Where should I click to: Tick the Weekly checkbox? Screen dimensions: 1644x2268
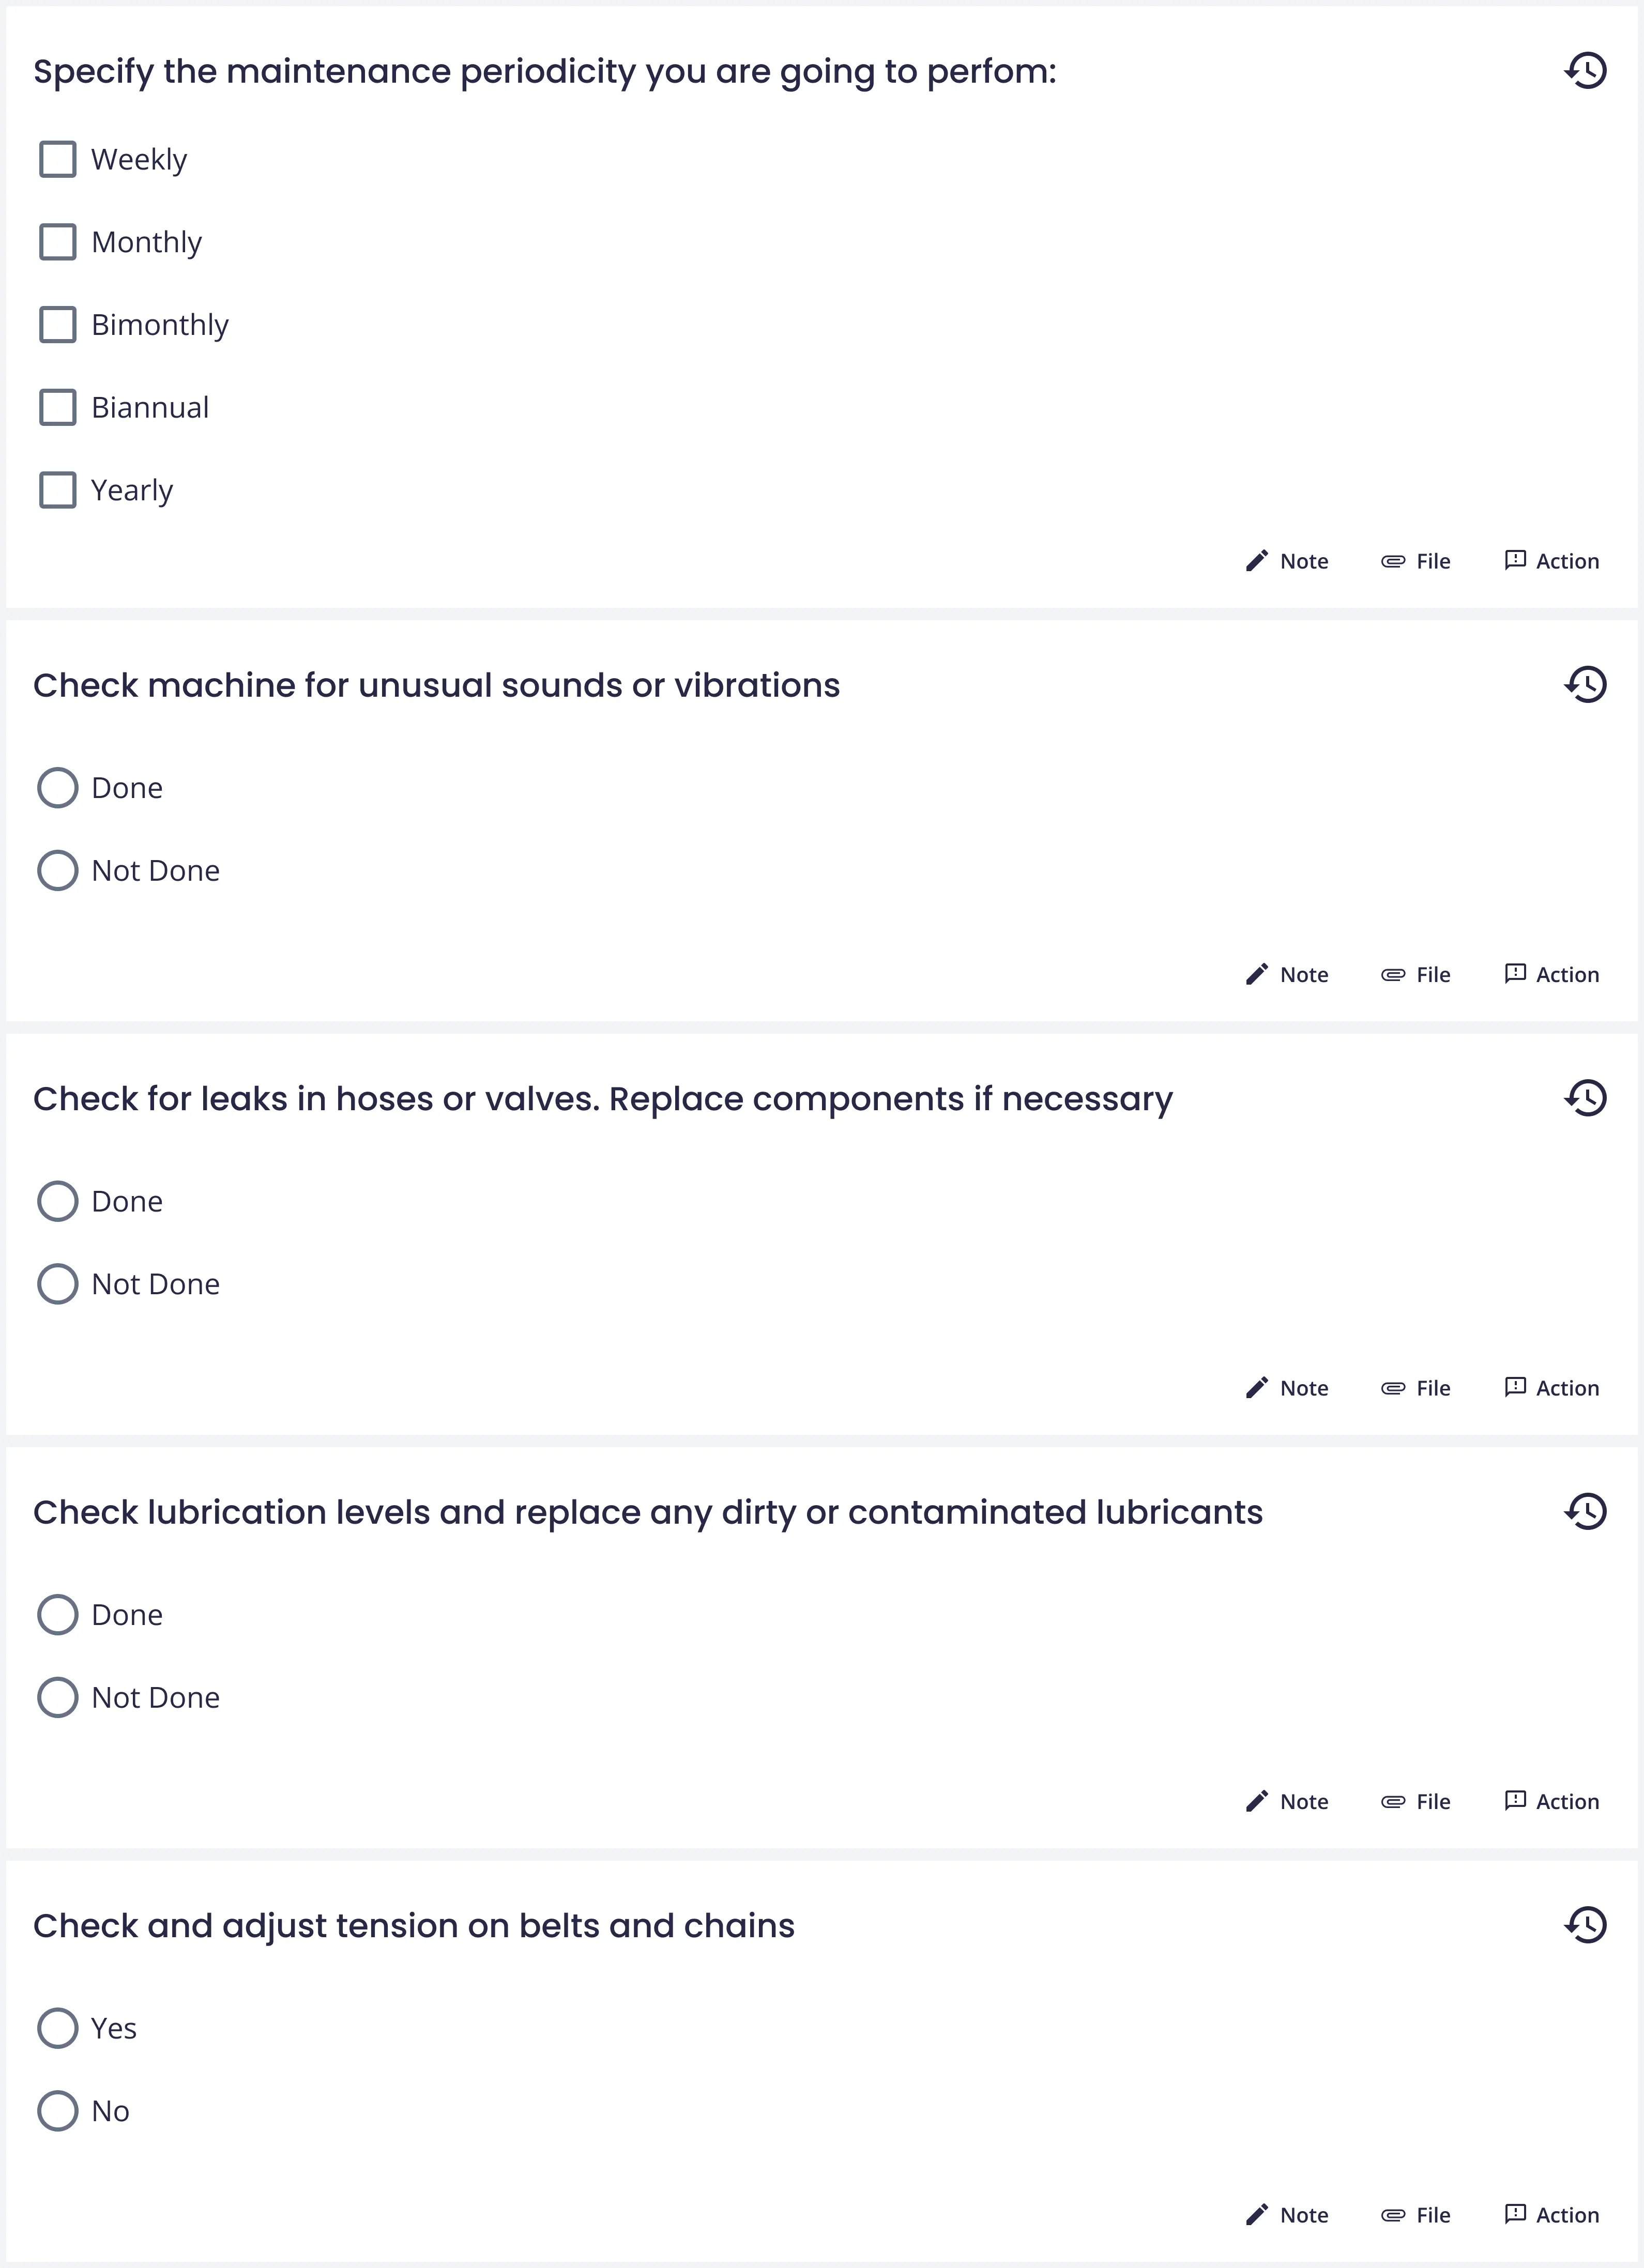point(58,159)
